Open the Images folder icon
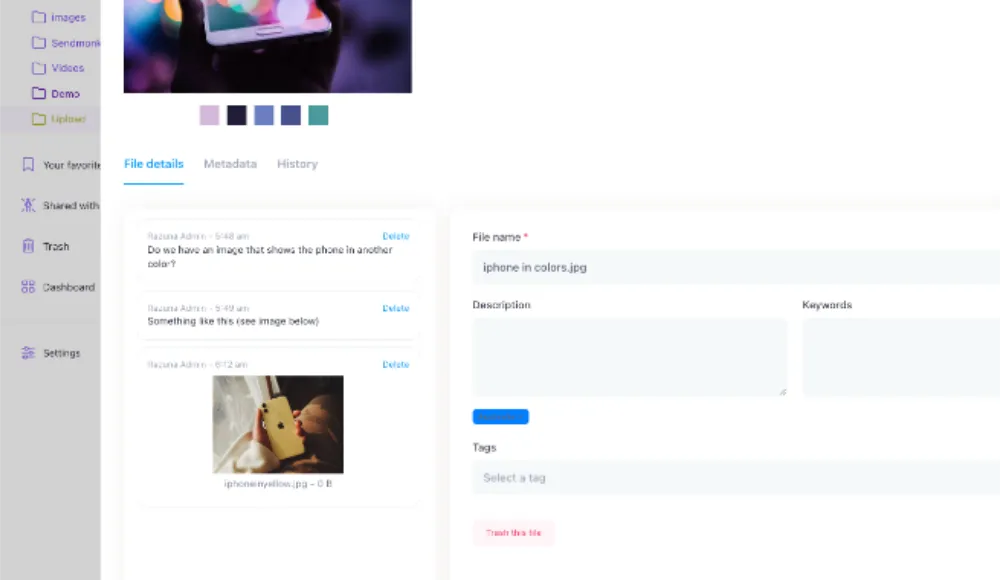Viewport: 1000px width, 580px height. [x=39, y=17]
